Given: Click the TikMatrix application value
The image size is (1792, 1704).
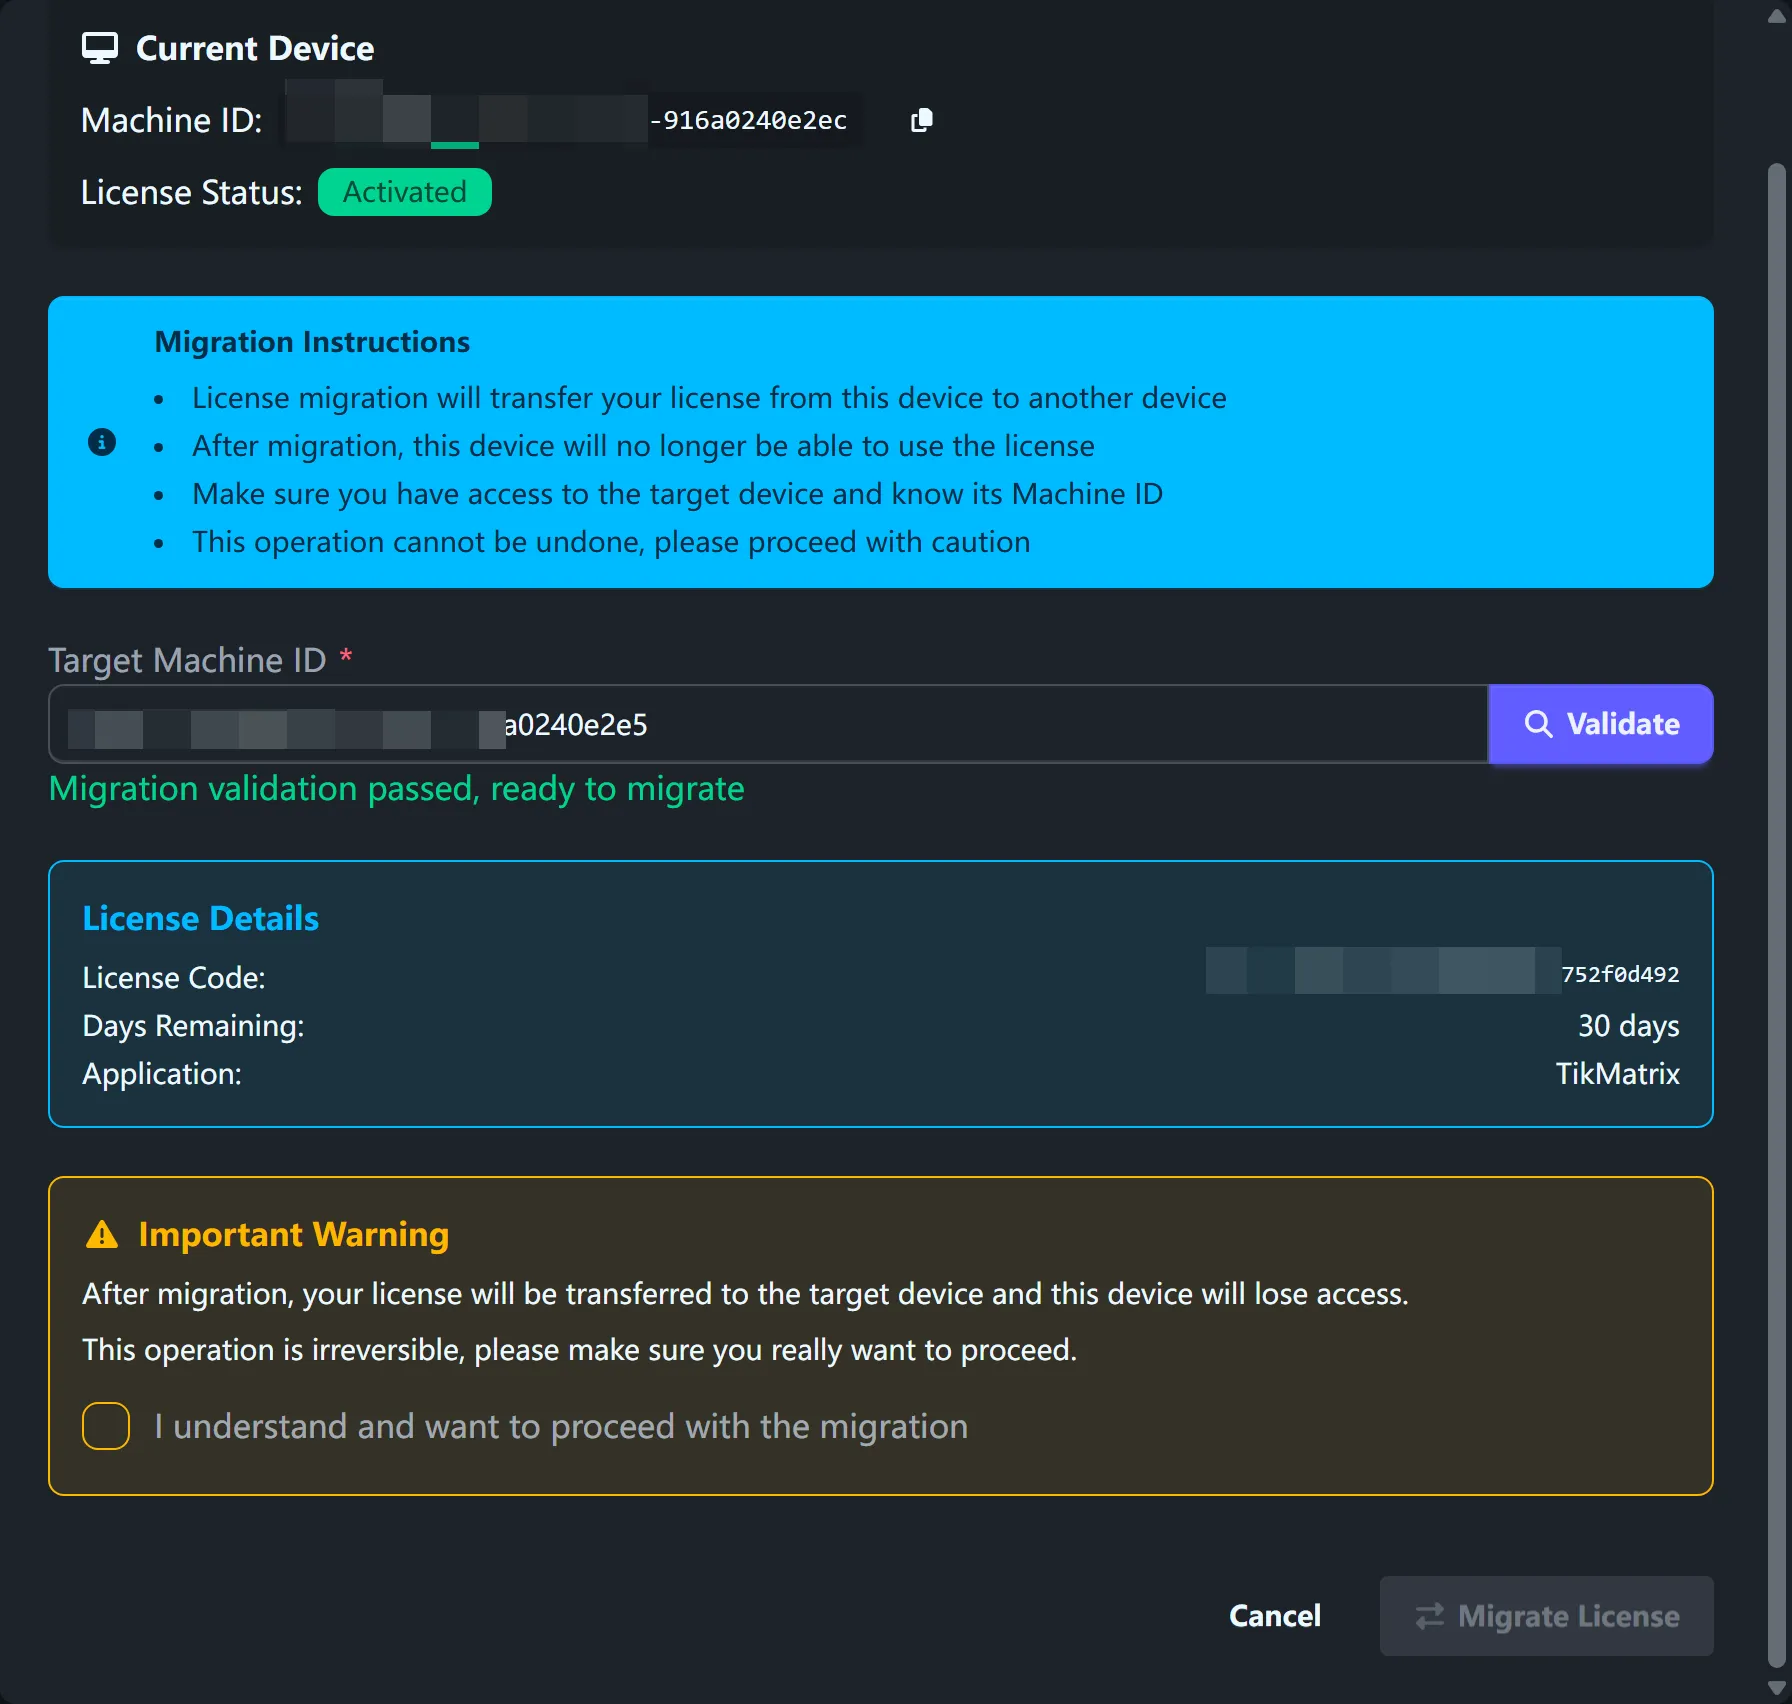Looking at the screenshot, I should pyautogui.click(x=1617, y=1073).
